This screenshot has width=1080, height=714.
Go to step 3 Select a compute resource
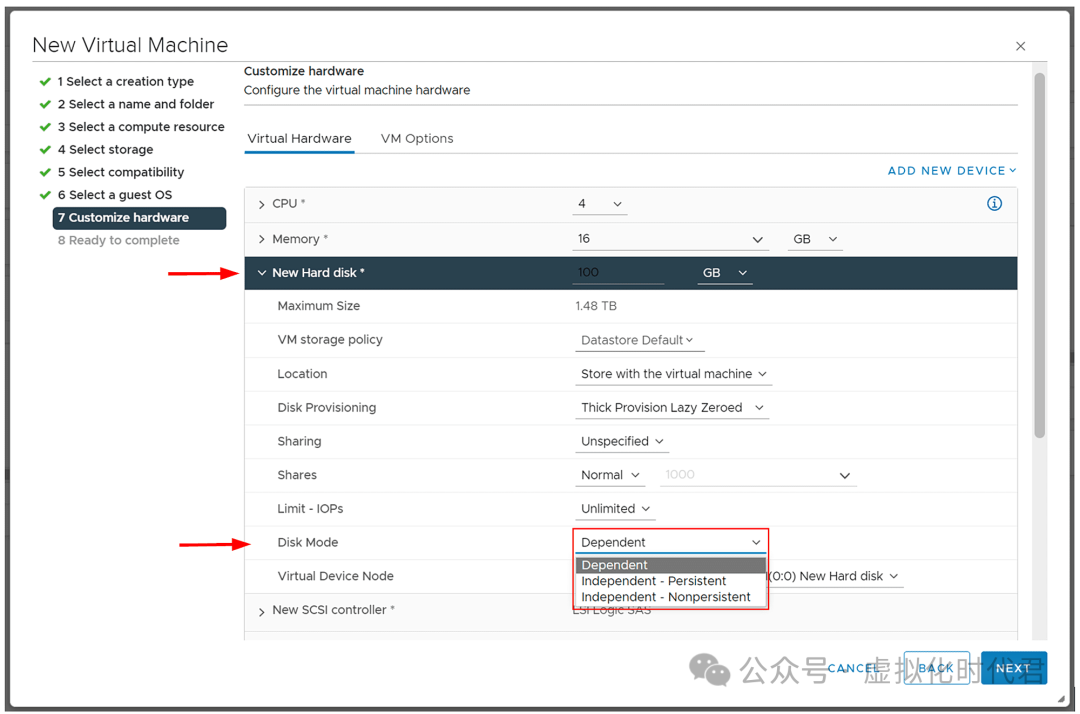pyautogui.click(x=141, y=127)
